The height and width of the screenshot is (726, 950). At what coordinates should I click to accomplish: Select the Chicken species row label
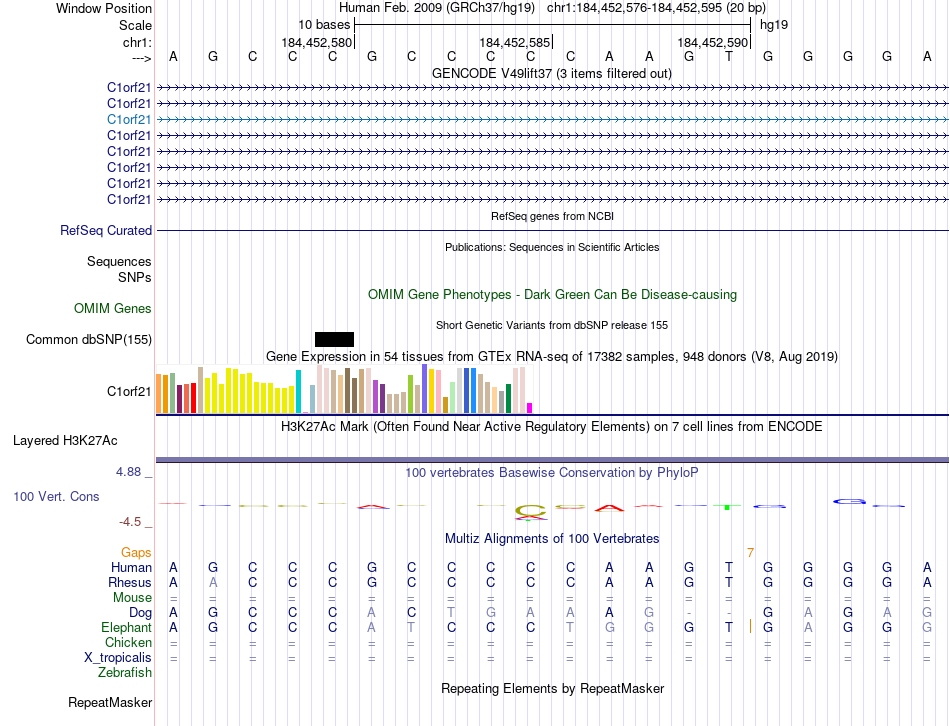click(128, 642)
